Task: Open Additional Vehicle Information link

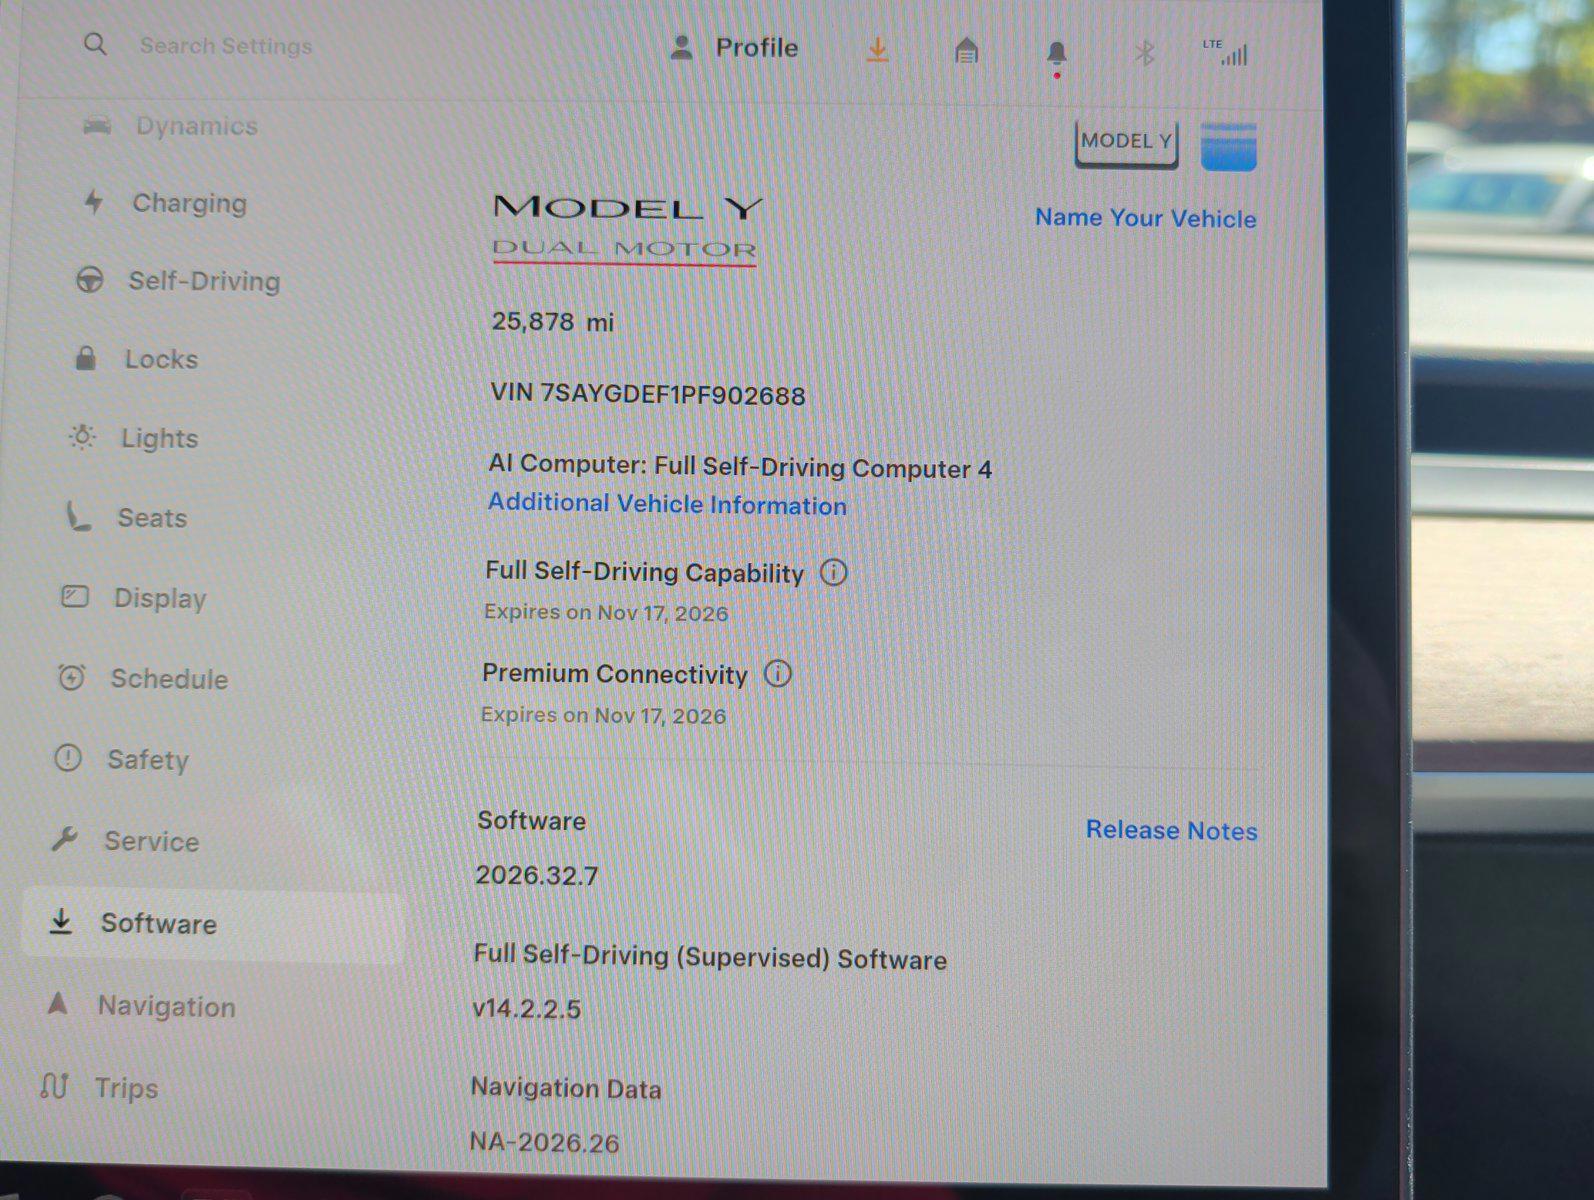Action: (x=667, y=504)
